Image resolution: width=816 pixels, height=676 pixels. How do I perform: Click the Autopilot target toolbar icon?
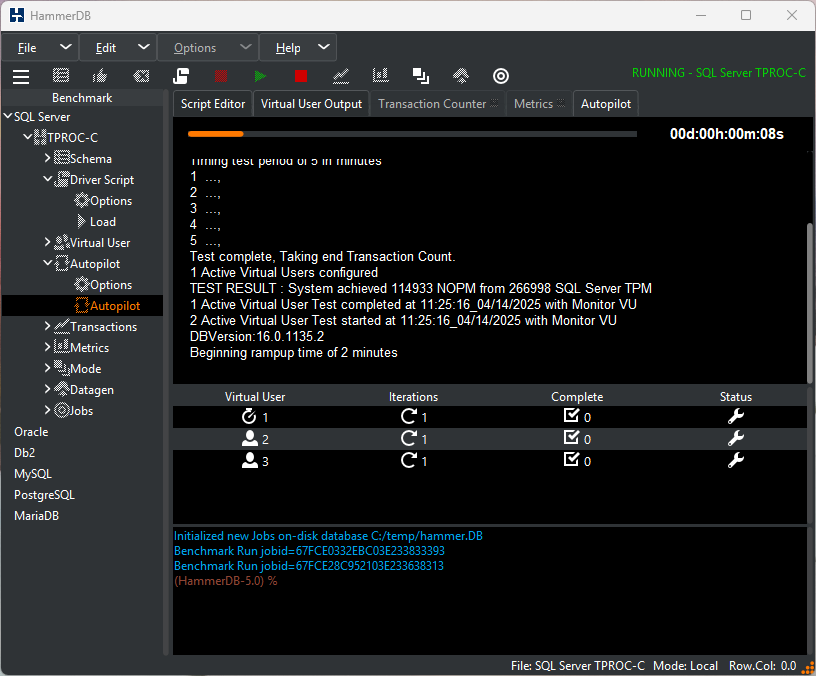pyautogui.click(x=501, y=76)
